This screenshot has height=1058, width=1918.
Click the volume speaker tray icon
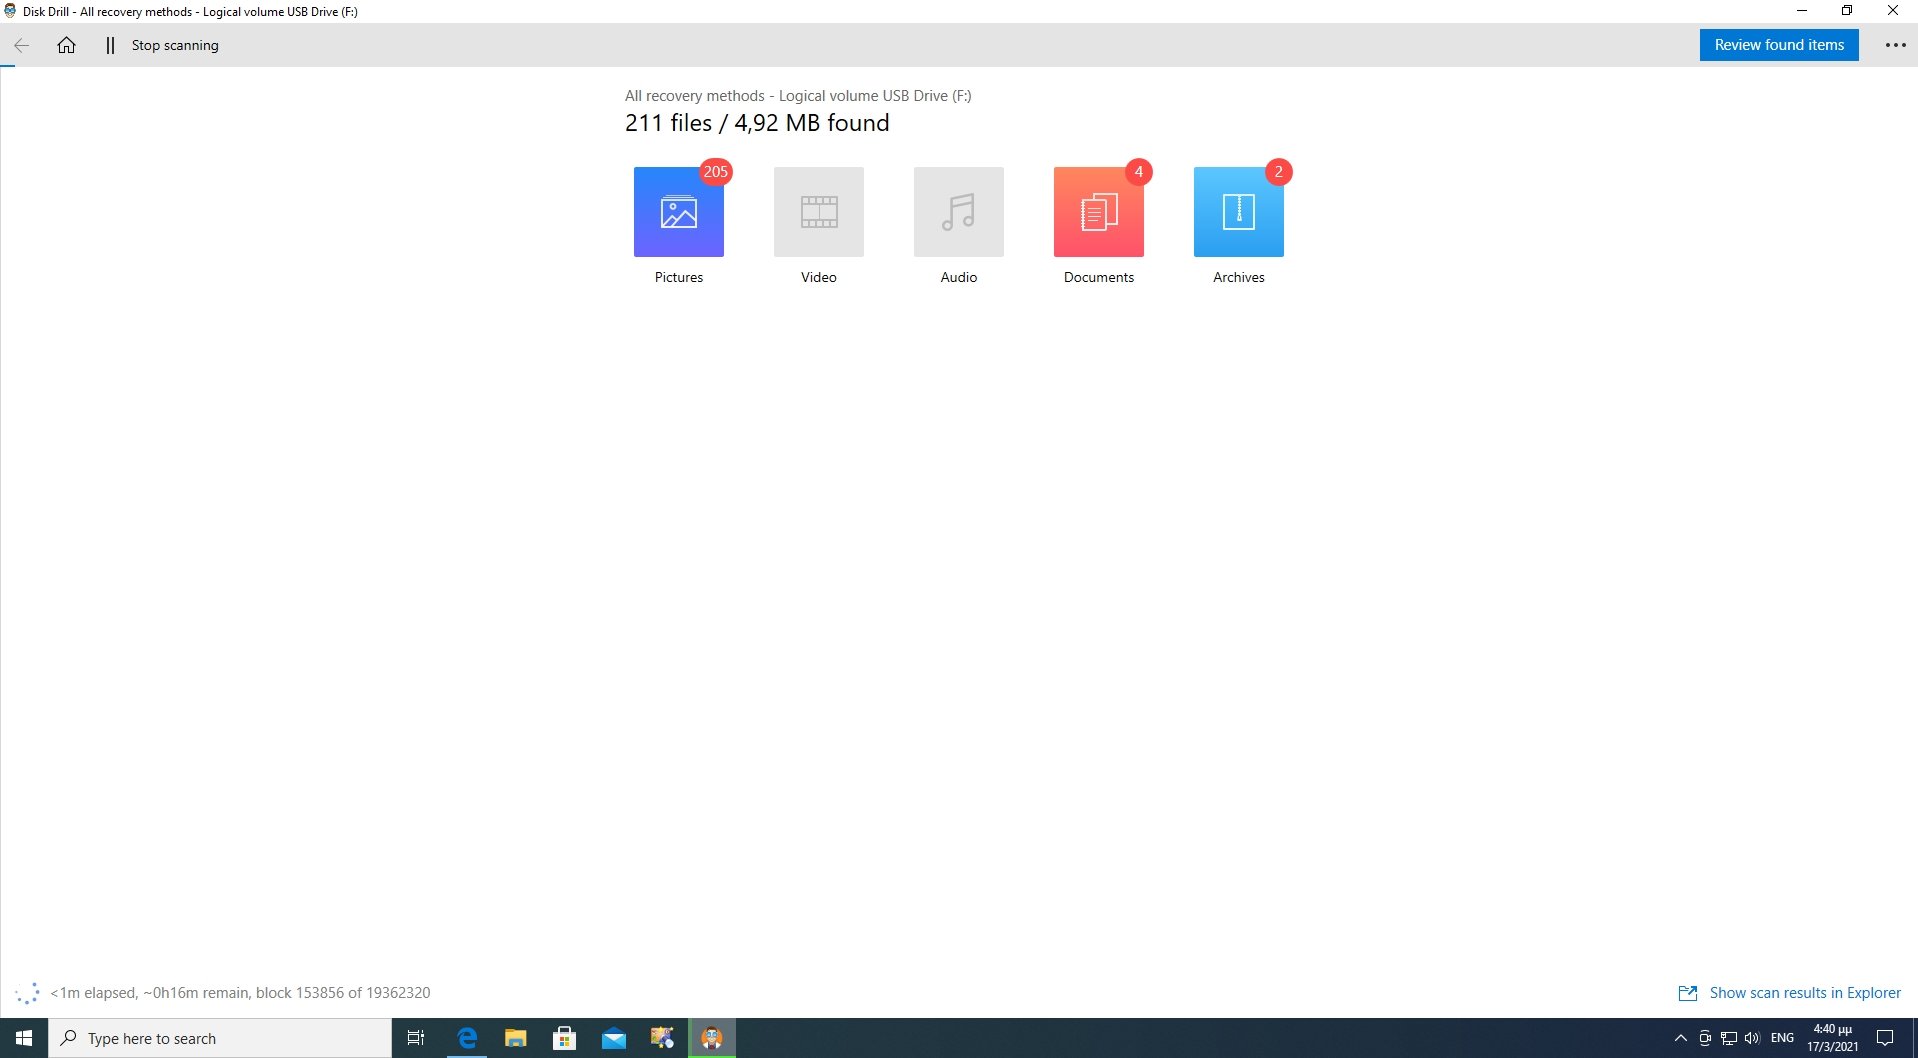coord(1752,1038)
